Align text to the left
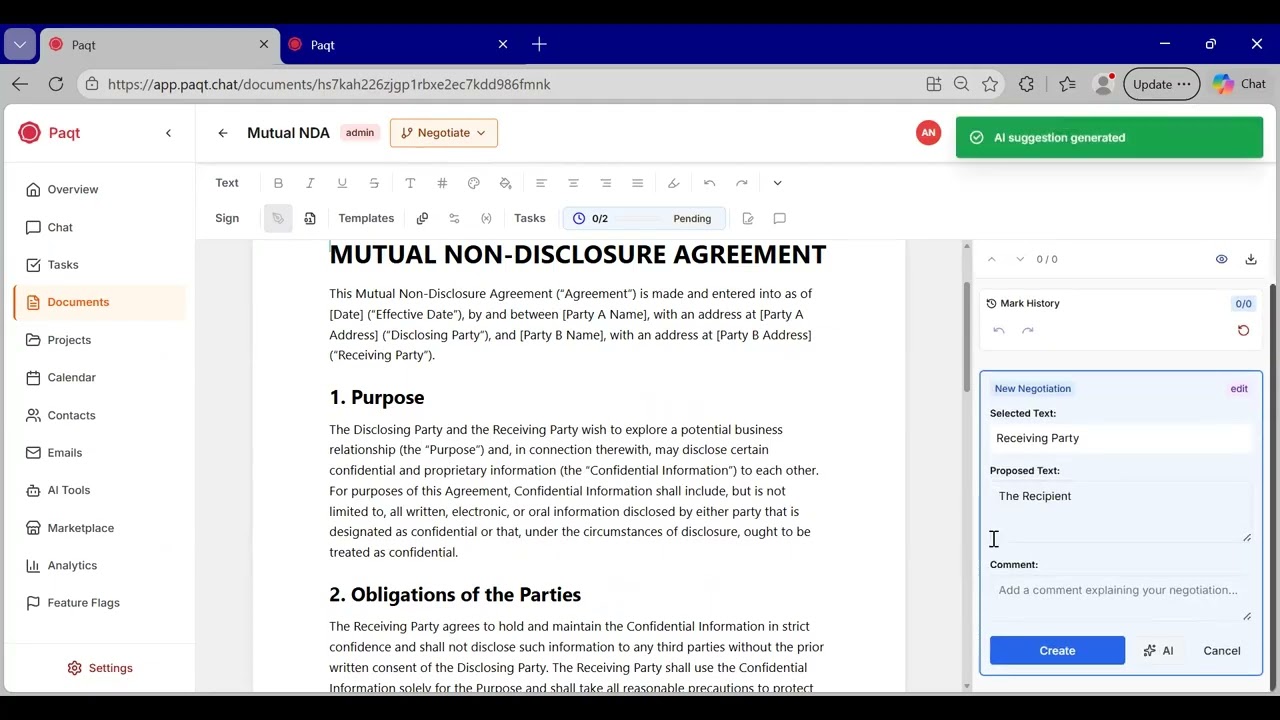 pos(541,183)
